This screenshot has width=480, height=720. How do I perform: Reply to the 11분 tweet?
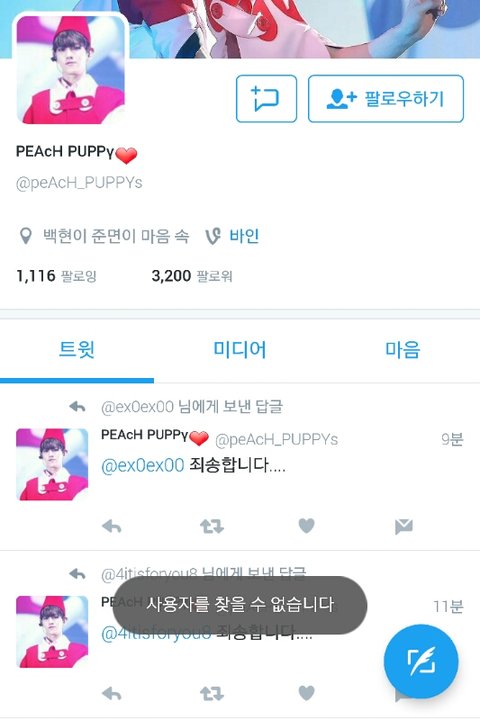(112, 693)
